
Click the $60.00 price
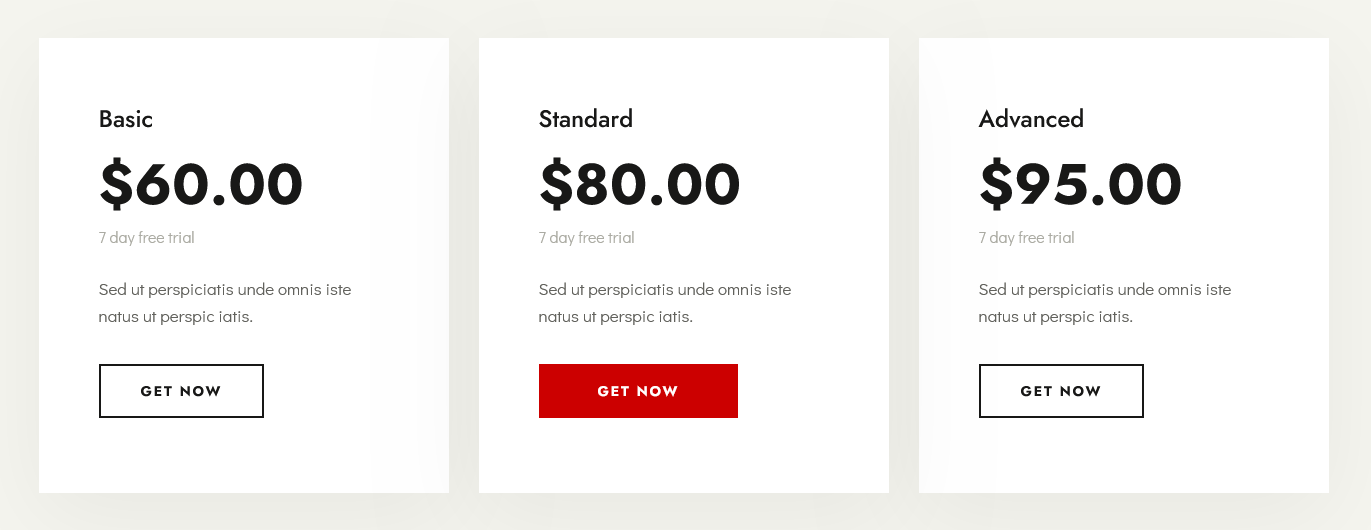[x=201, y=184]
